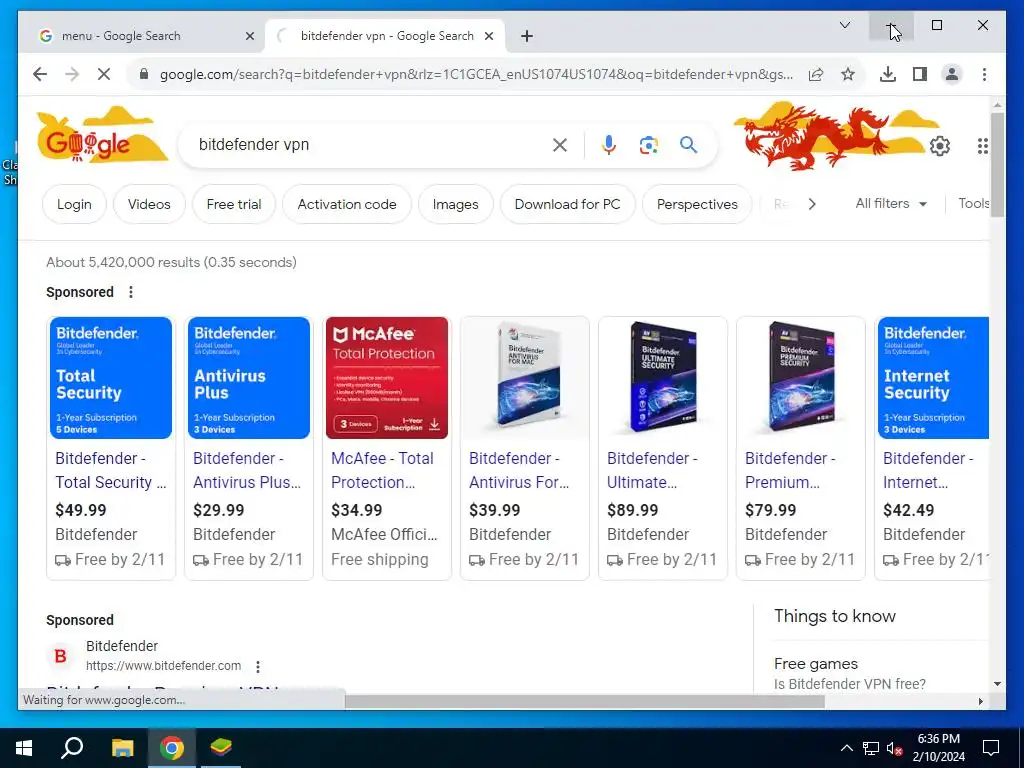
Task: Open Chrome tab search chevron
Action: click(x=844, y=25)
